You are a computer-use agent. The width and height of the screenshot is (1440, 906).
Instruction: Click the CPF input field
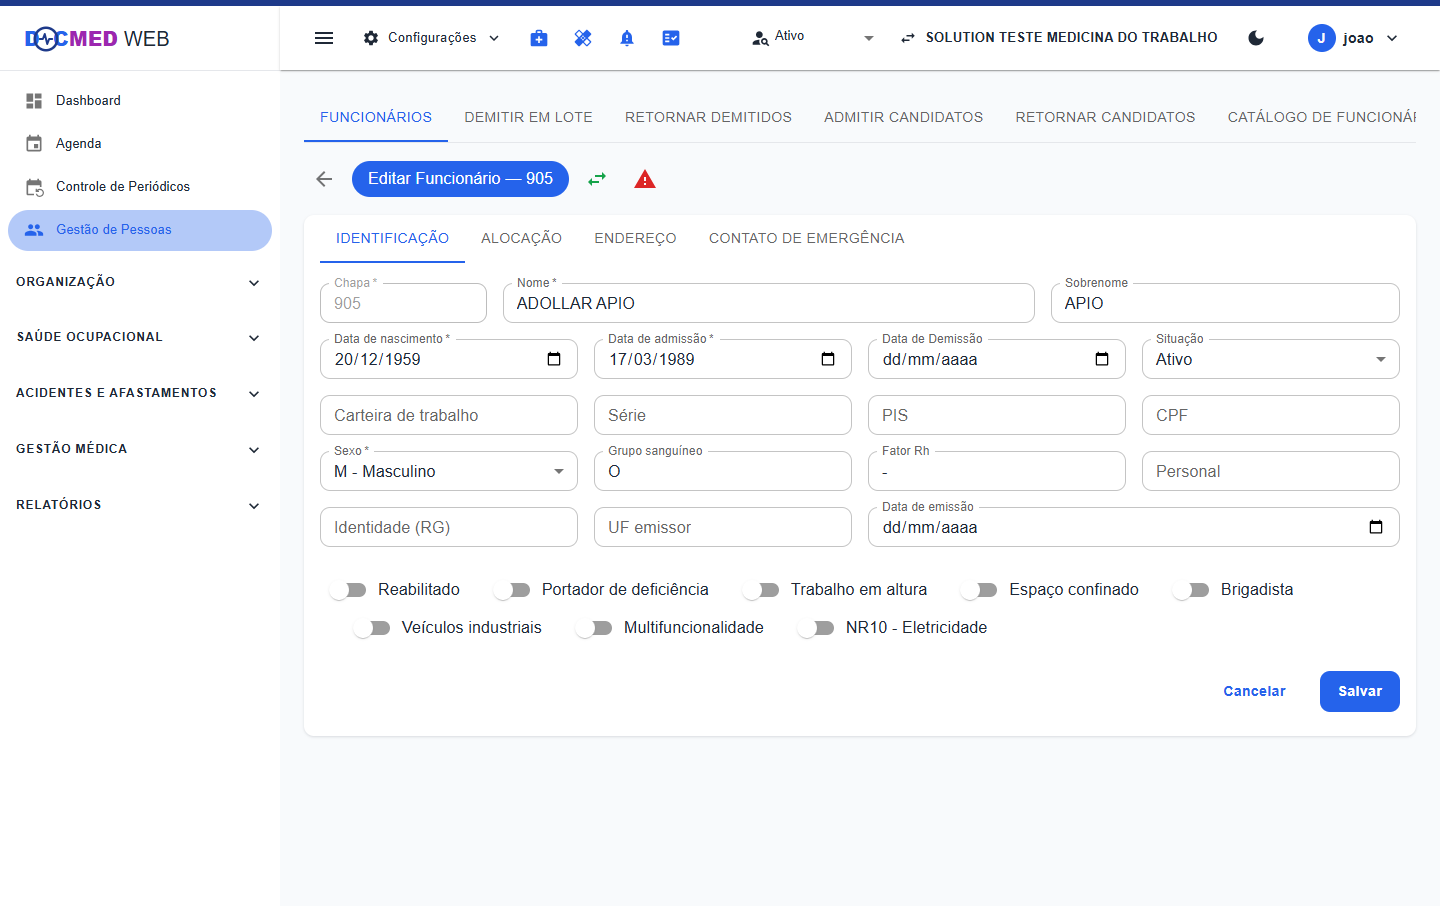pos(1270,415)
